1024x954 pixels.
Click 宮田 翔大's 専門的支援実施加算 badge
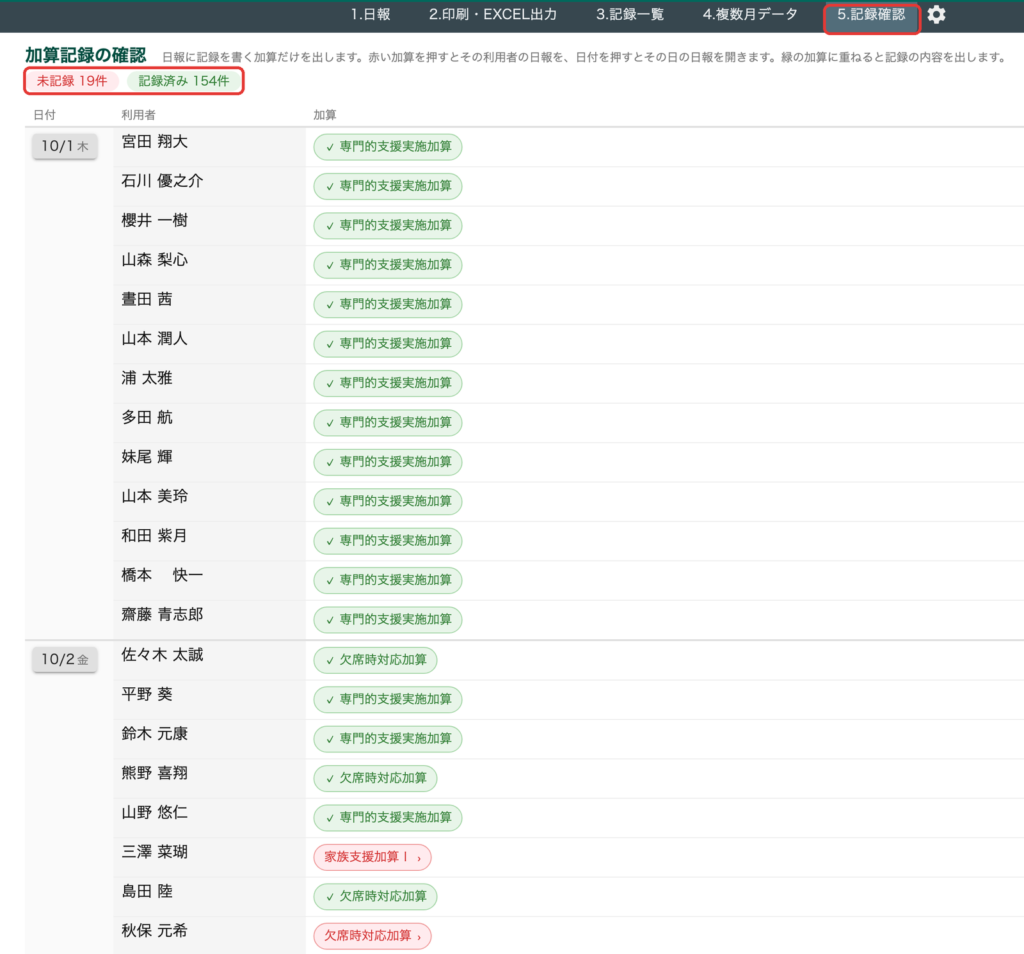388,147
